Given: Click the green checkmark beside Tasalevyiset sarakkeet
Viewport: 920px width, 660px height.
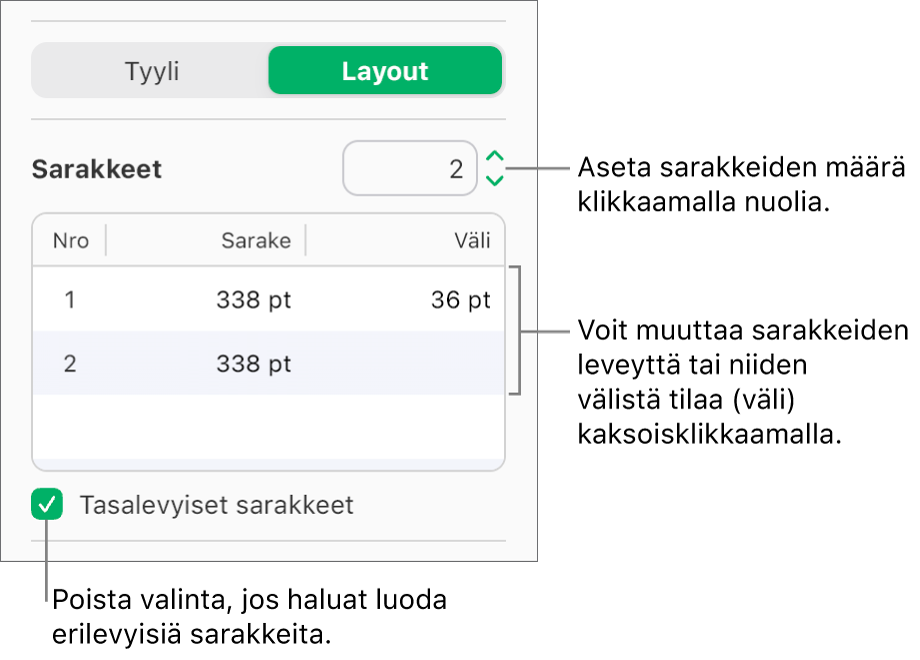Looking at the screenshot, I should click(47, 506).
